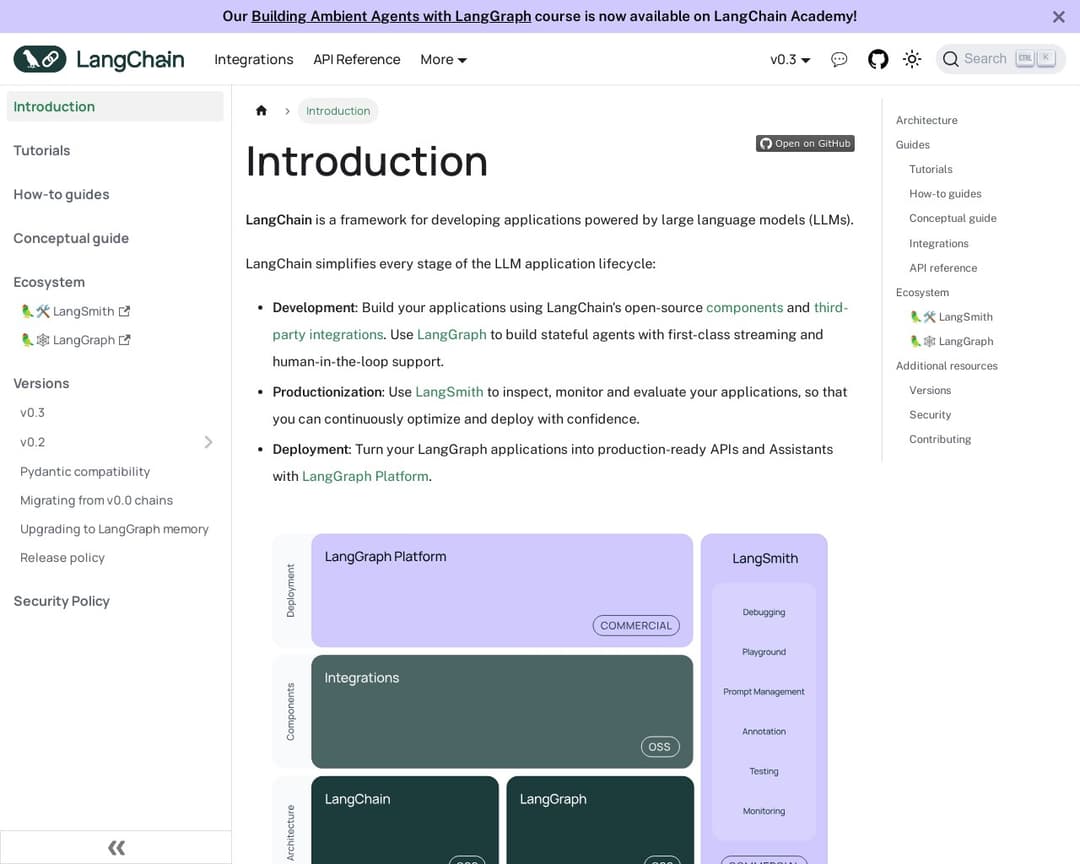Open Release policy page
1080x864 pixels.
[x=62, y=558]
